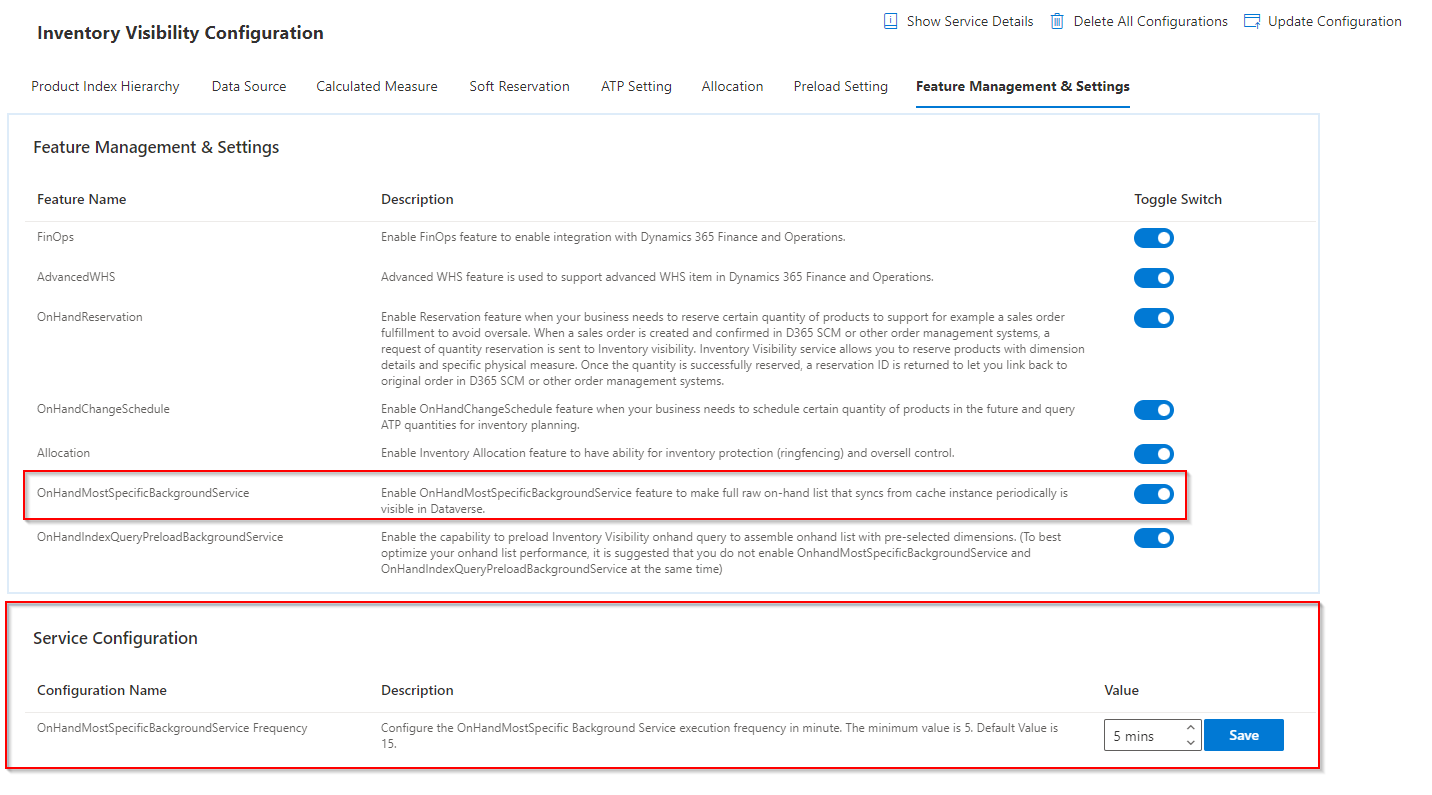1432x795 pixels.
Task: Increase the frequency value with up arrow
Action: pyautogui.click(x=1190, y=728)
